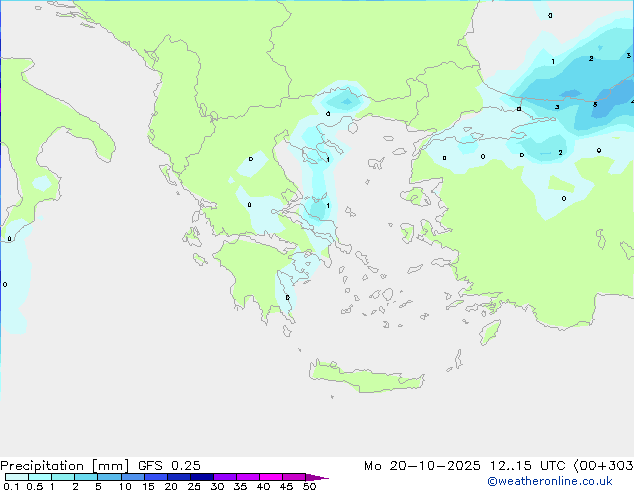634x490 pixels.
Task: Click the 30–35 mm violet swatch
Action: pyautogui.click(x=224, y=477)
